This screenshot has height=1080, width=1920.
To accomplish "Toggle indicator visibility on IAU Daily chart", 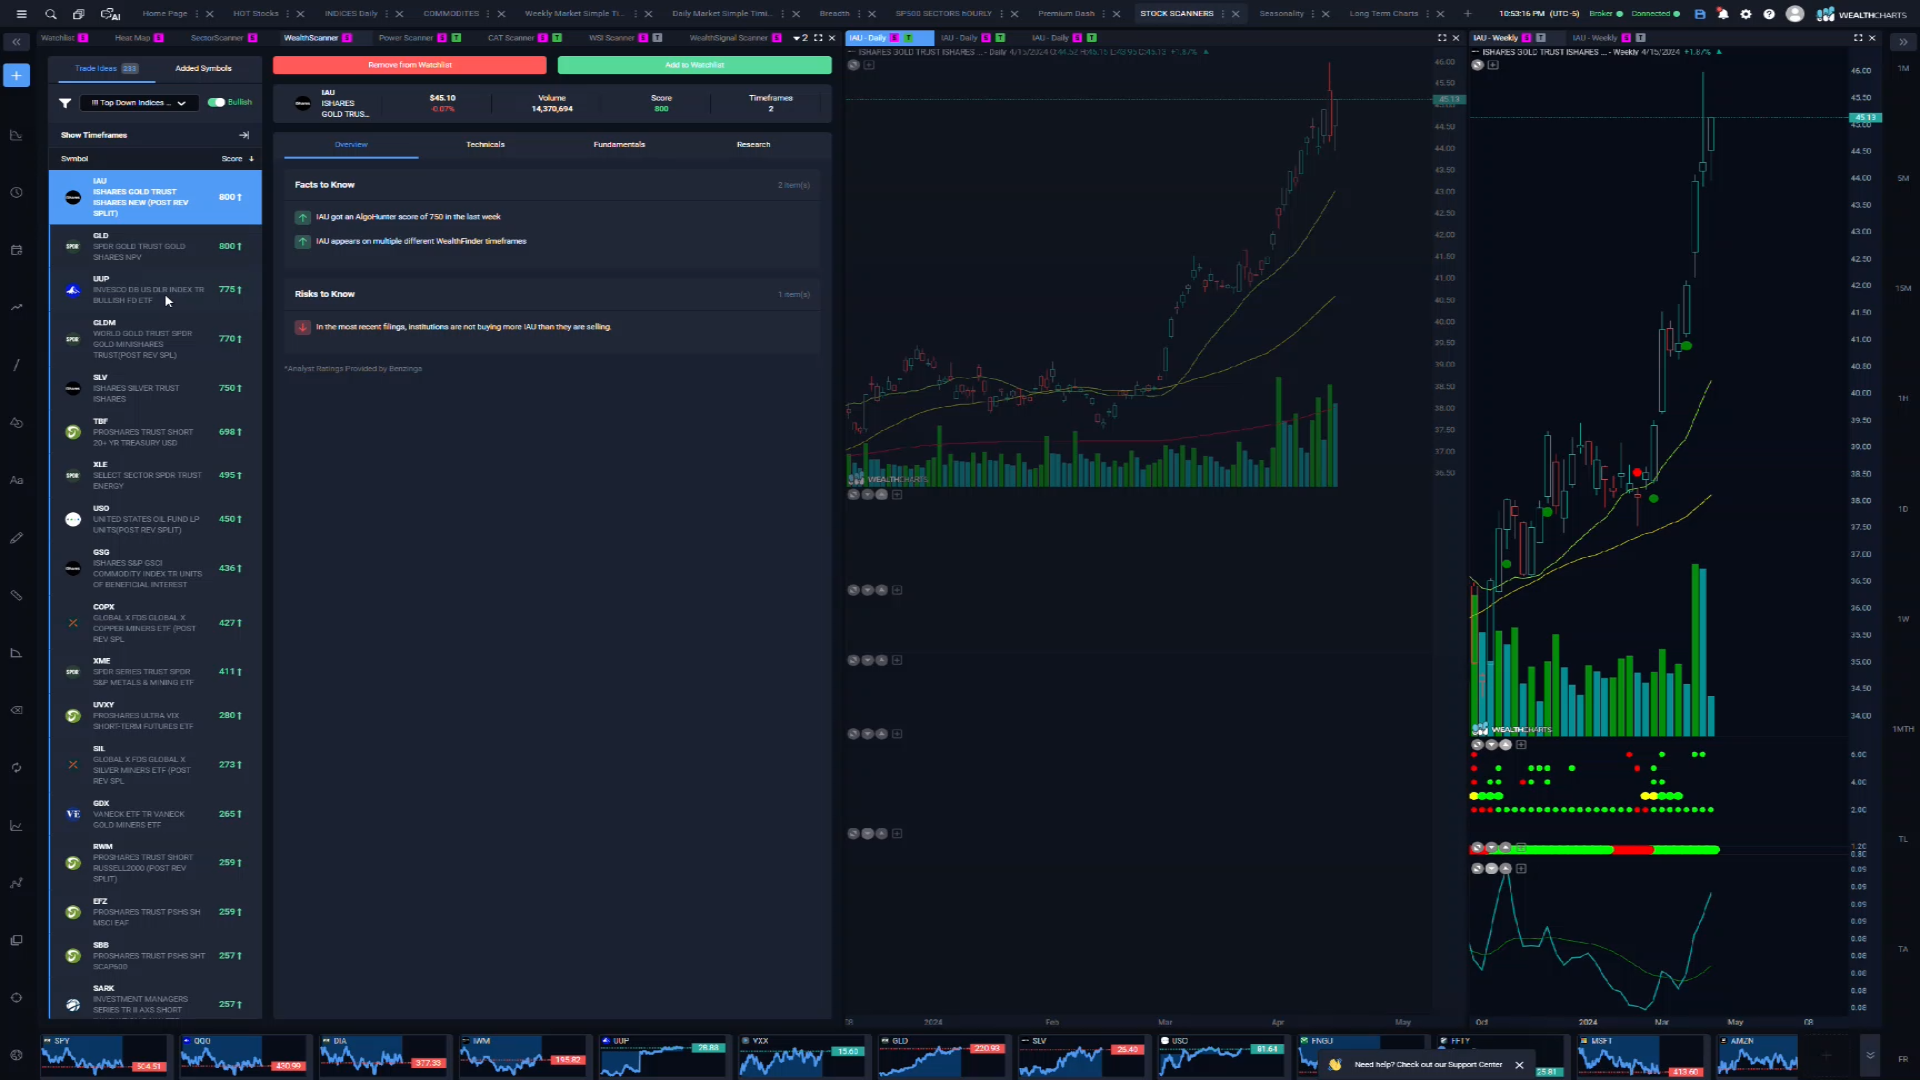I will tap(854, 65).
